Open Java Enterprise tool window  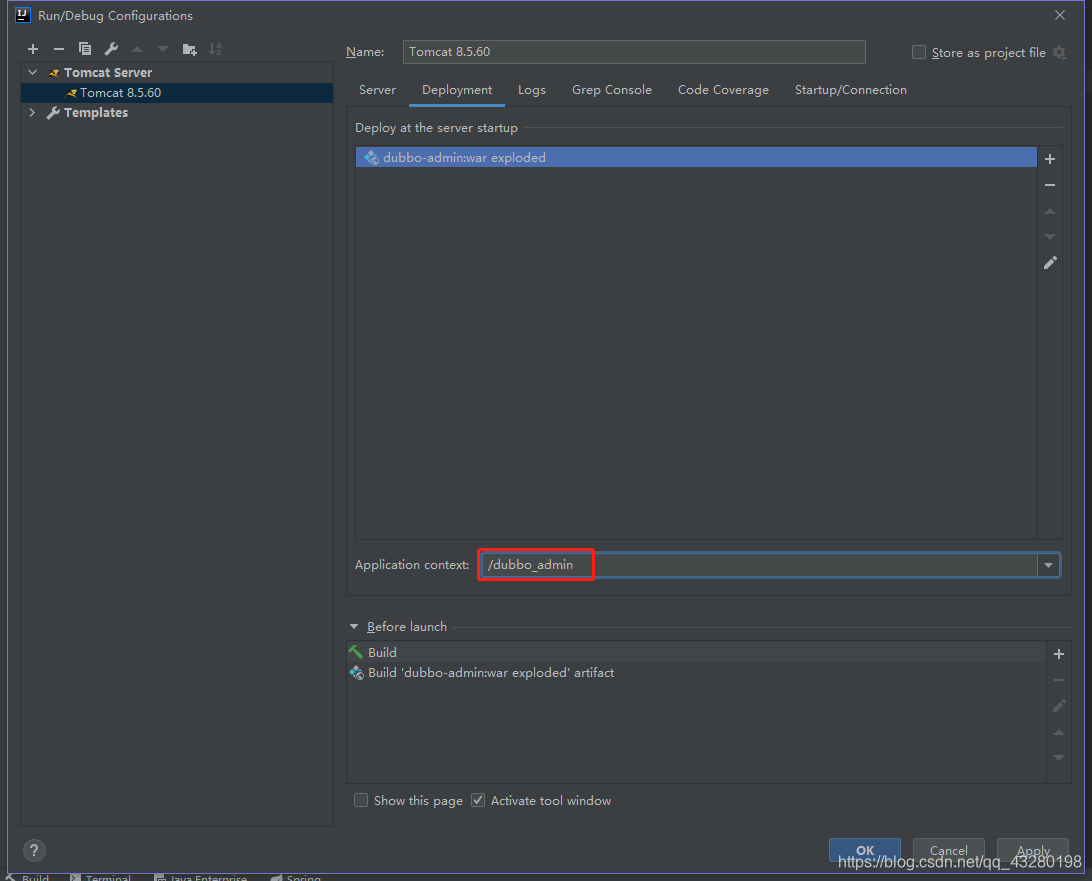click(x=201, y=878)
